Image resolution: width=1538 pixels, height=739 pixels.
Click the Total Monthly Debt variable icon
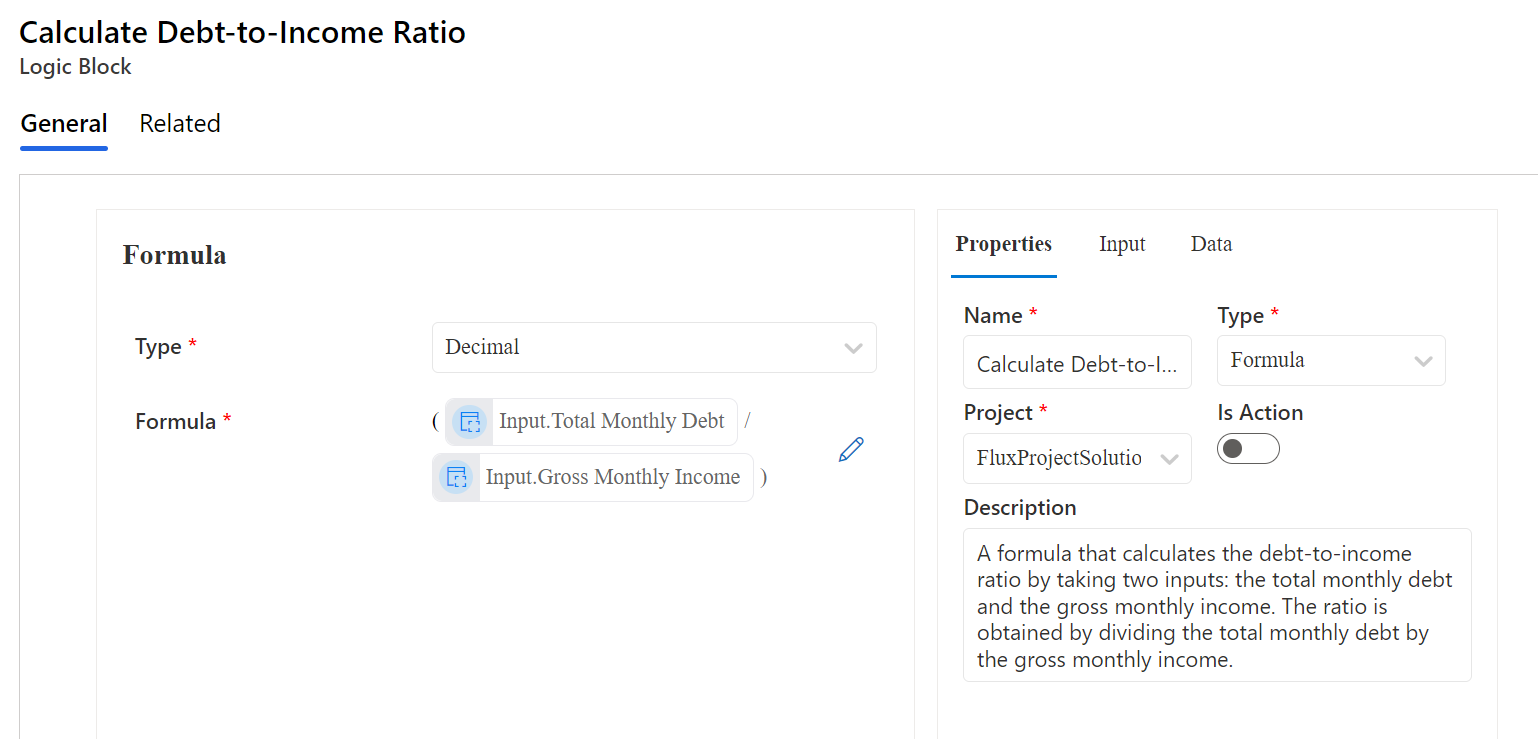point(469,422)
